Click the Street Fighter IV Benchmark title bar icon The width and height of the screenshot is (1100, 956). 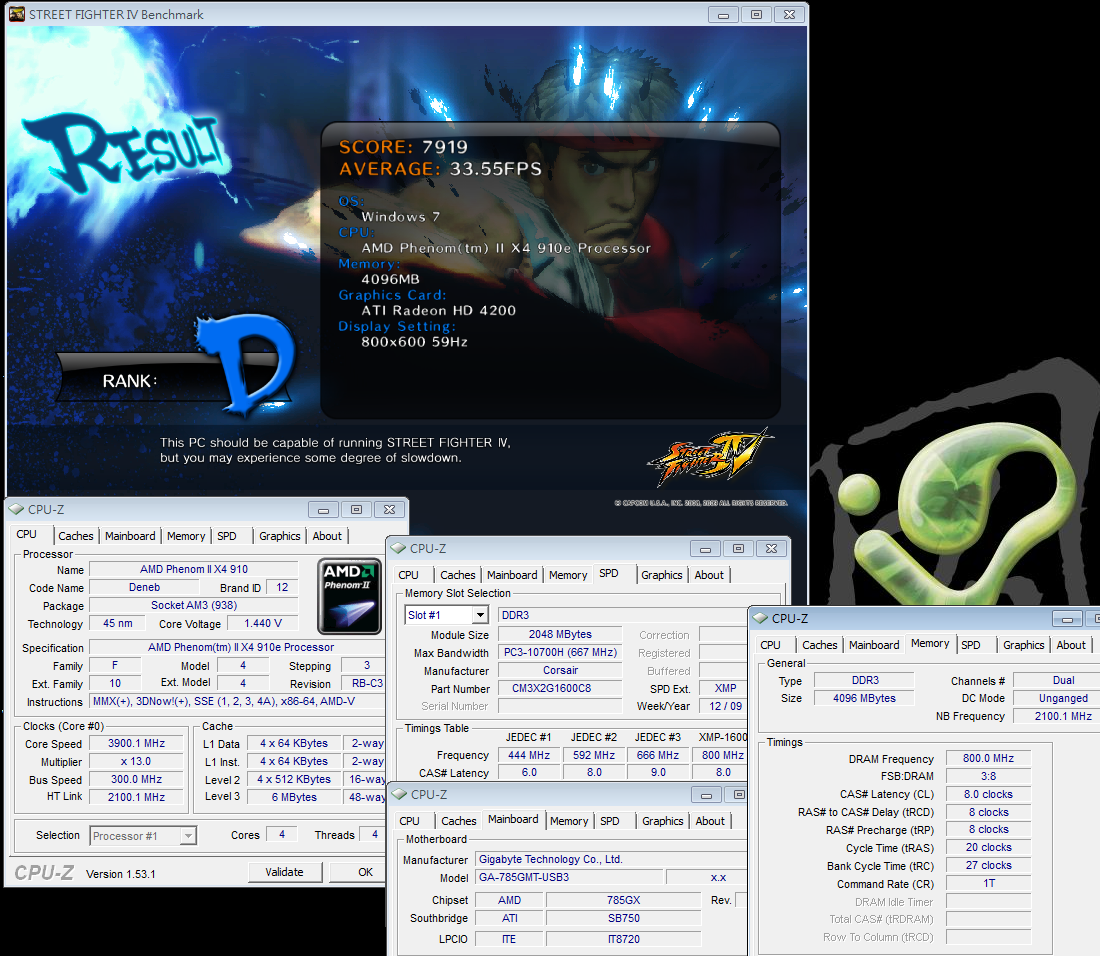click(16, 14)
